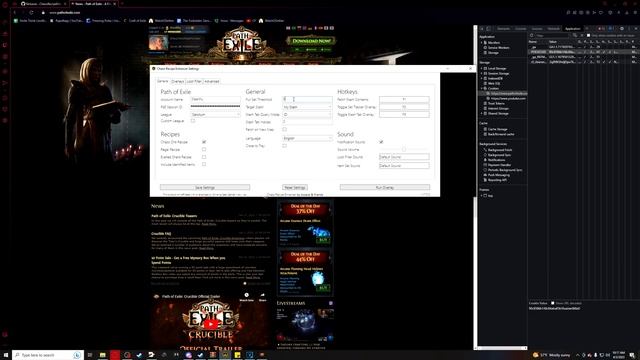Open the Elements tab in DevTools
This screenshot has height=360, width=640.
tap(503, 29)
